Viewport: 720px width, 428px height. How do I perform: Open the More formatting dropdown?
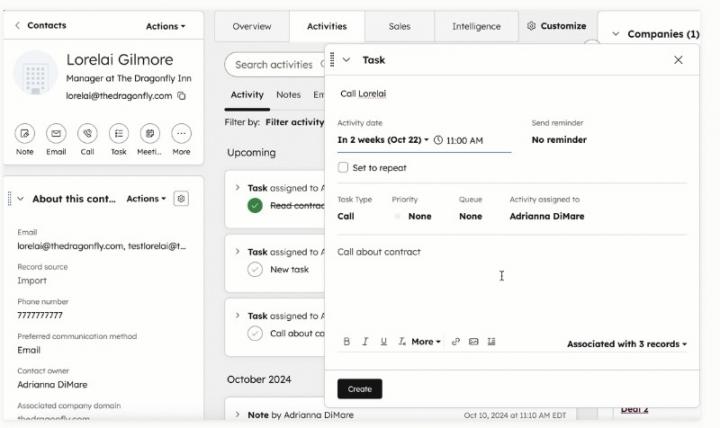point(426,342)
